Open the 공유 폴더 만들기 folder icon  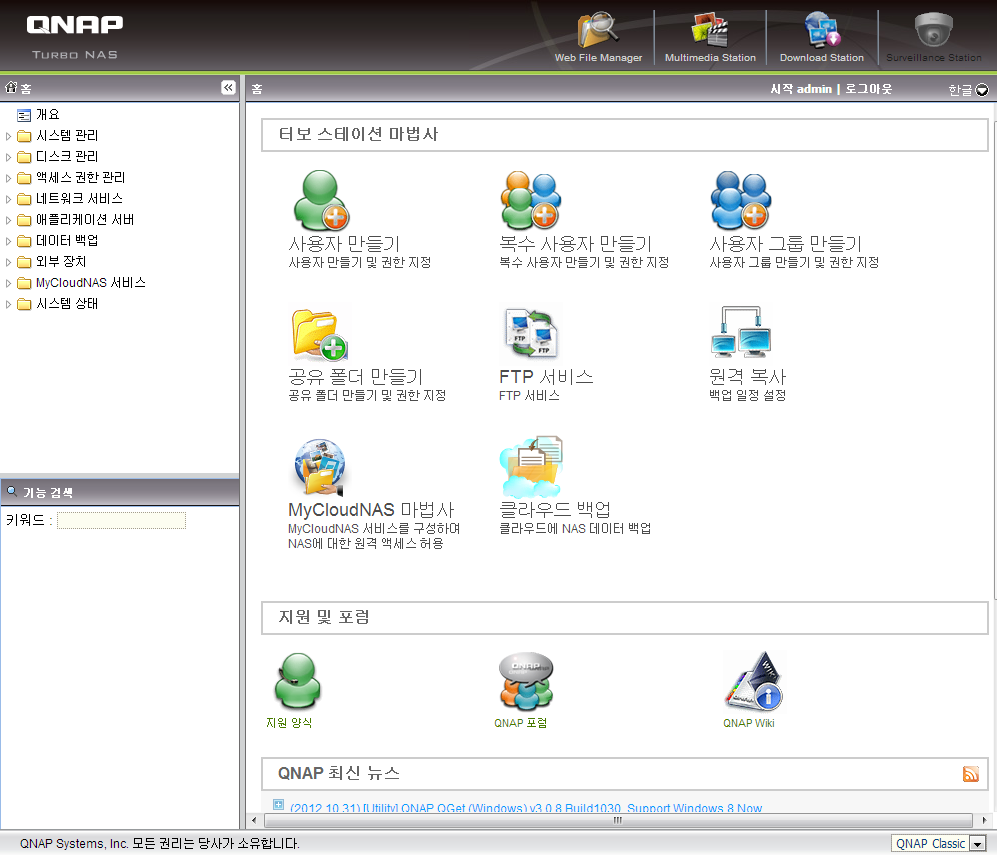click(x=320, y=334)
